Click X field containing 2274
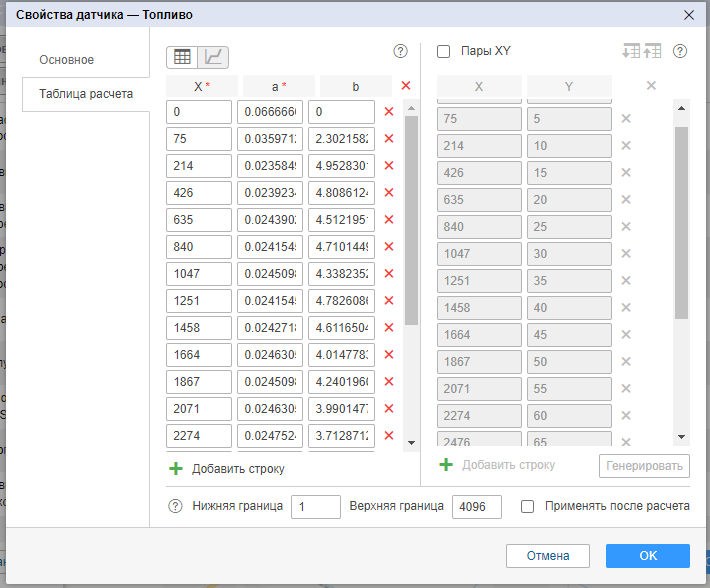The width and height of the screenshot is (710, 588). 199,436
